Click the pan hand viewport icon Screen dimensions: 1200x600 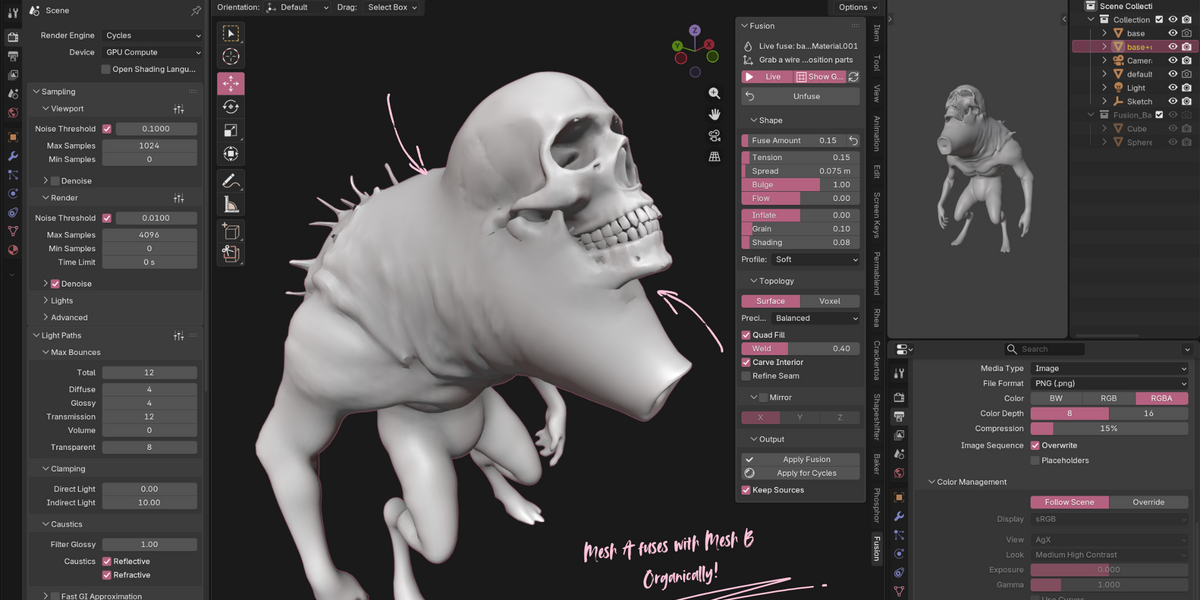point(715,114)
